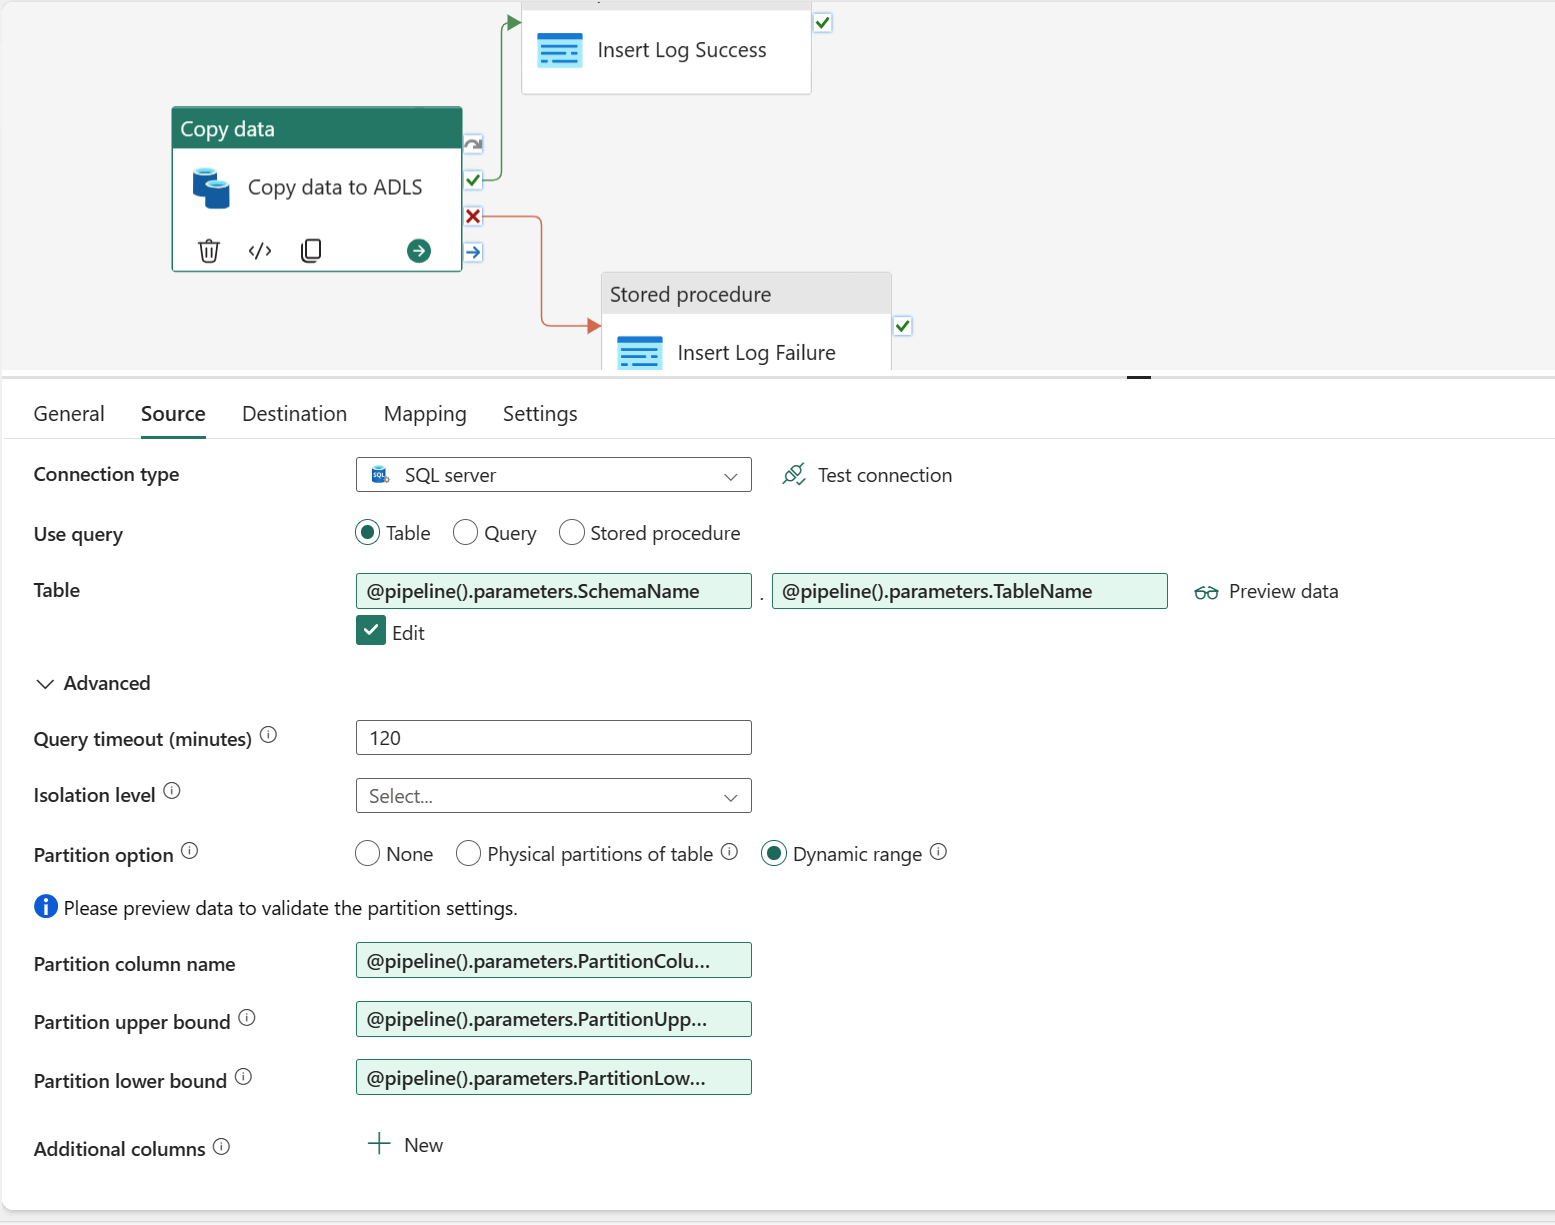1555x1225 pixels.
Task: Click the Partition option info icon
Action: pos(190,851)
